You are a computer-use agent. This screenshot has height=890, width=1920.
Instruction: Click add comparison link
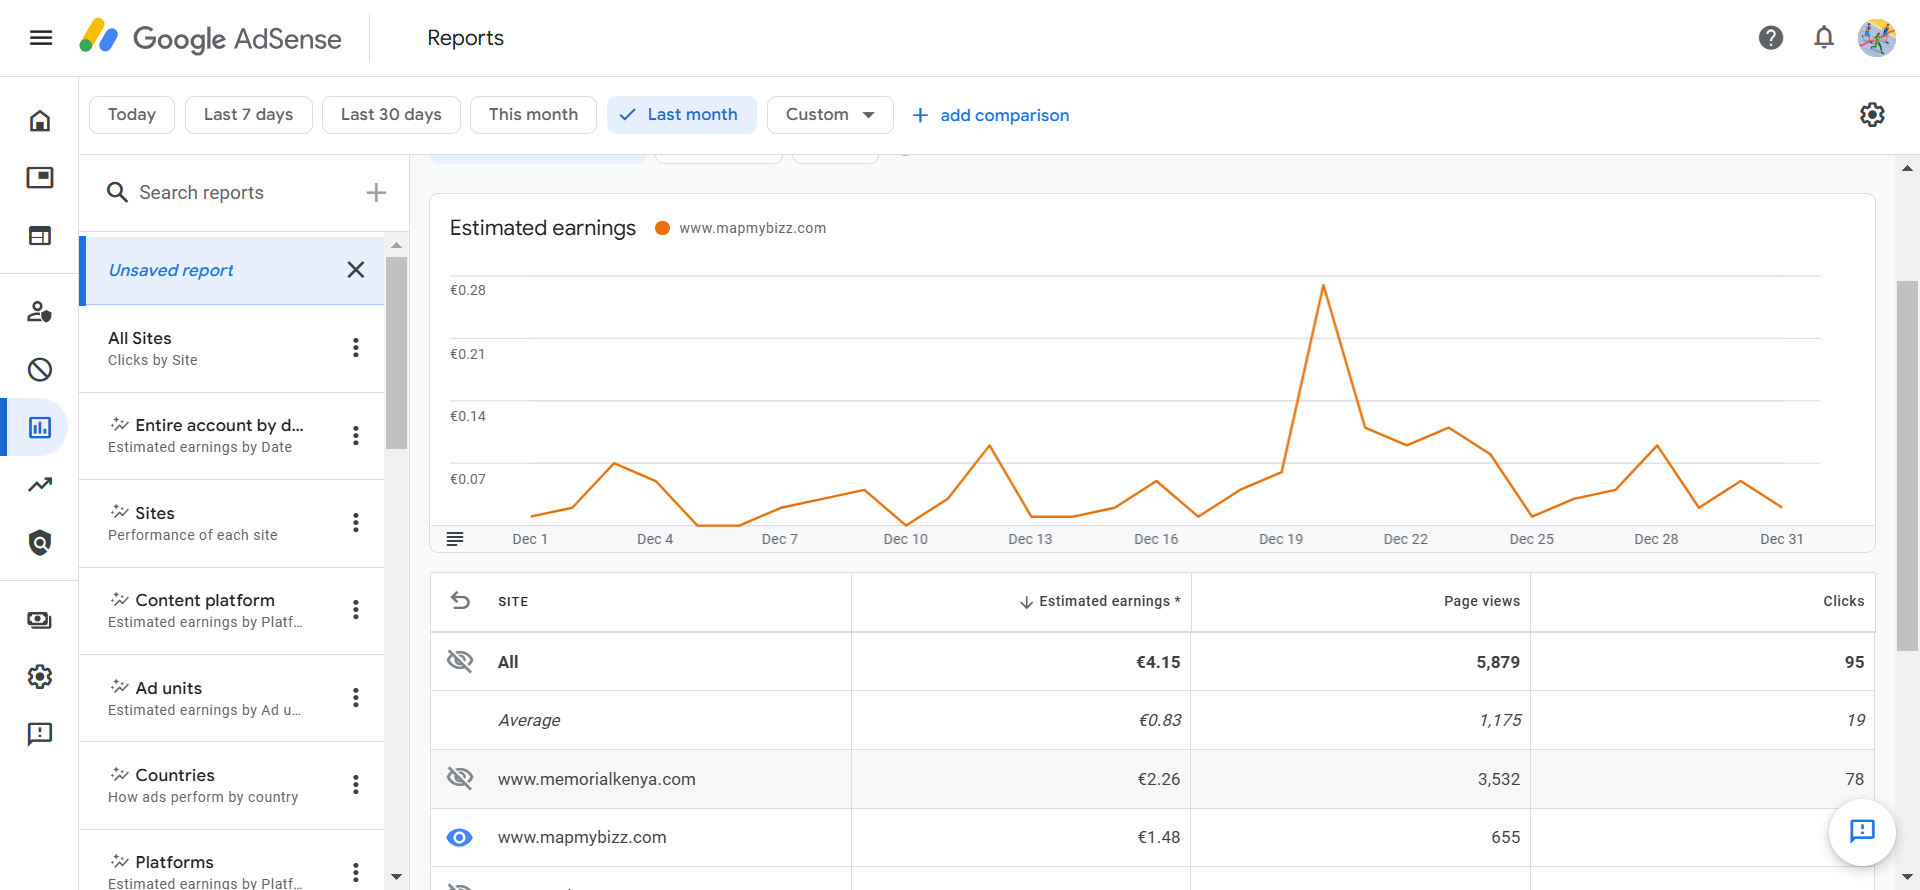pos(991,115)
